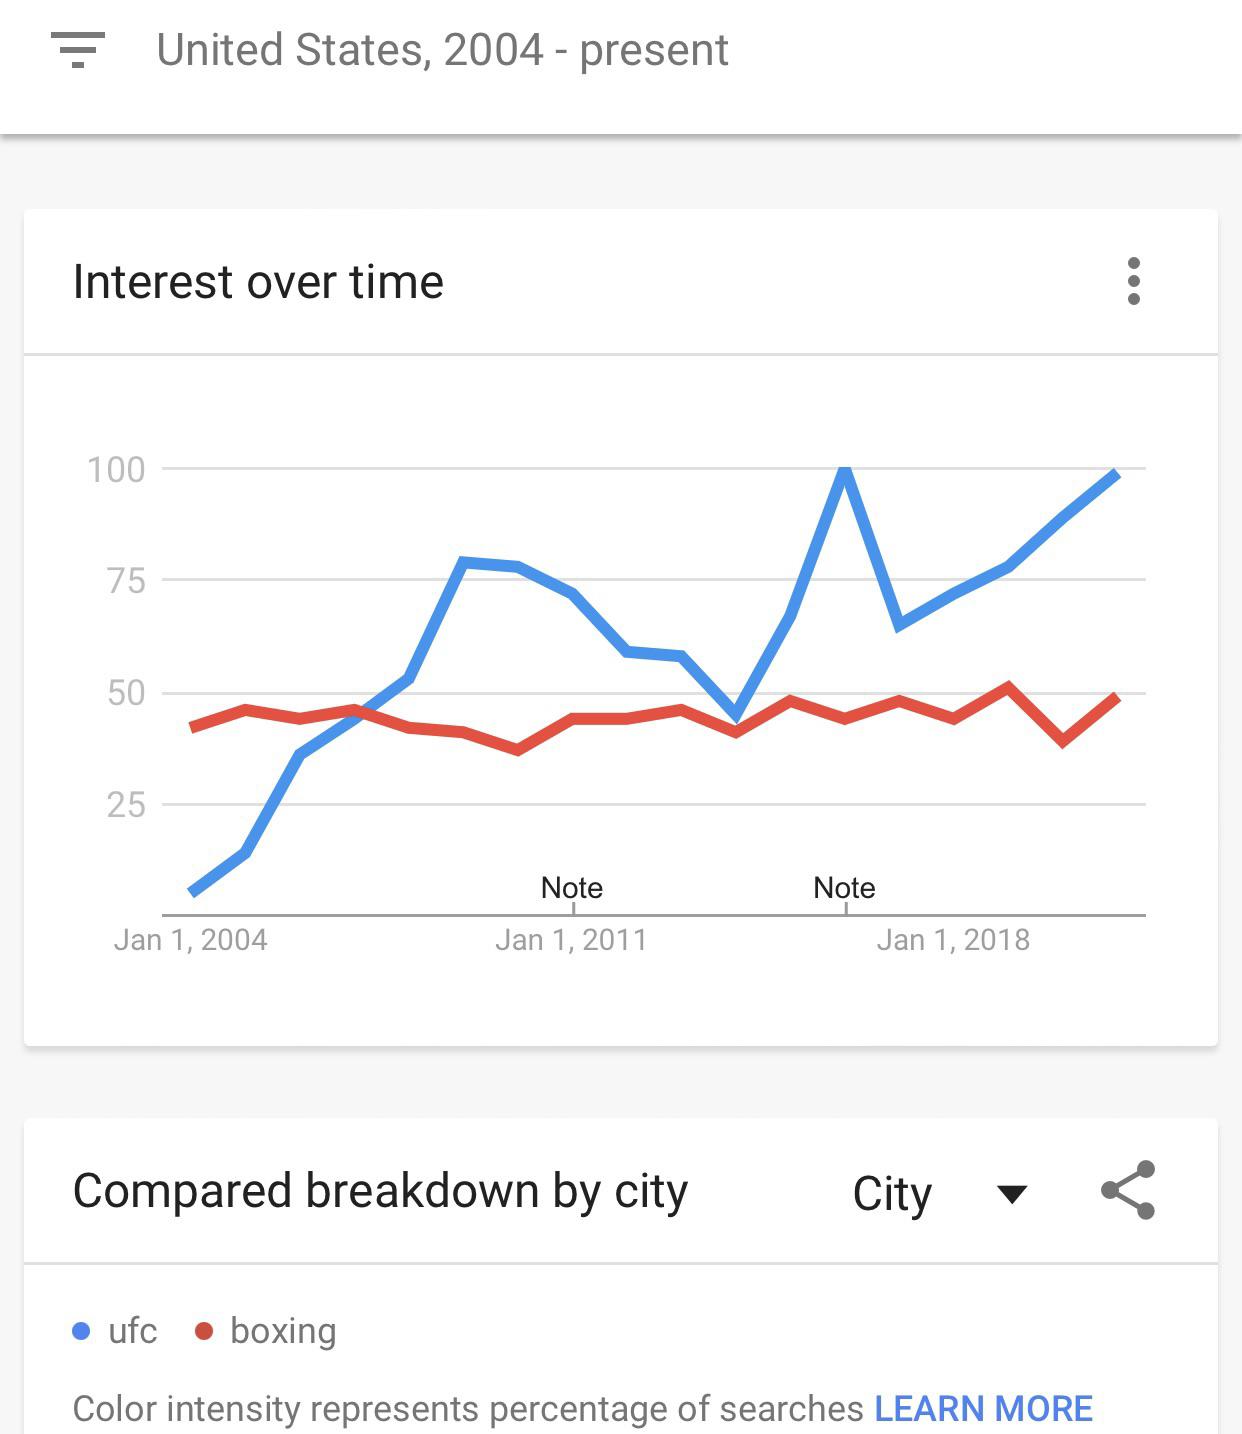This screenshot has width=1242, height=1434.
Task: Expand the City dropdown arrow
Action: pyautogui.click(x=1012, y=1194)
